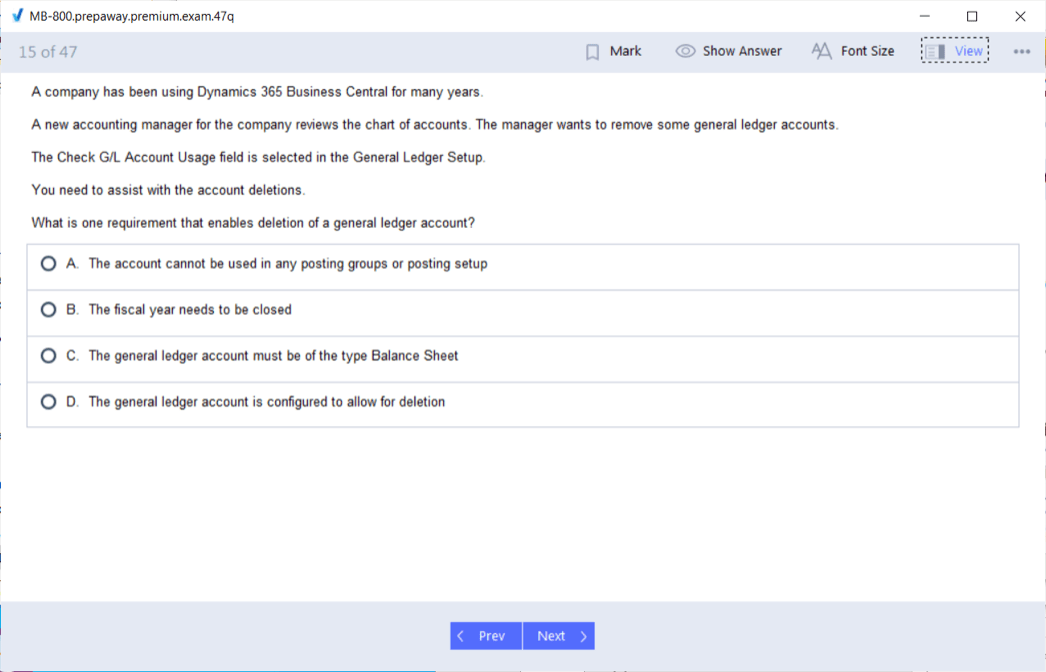The height and width of the screenshot is (672, 1046).
Task: Click answer text 'configured to allow for deletion'
Action: pos(267,402)
